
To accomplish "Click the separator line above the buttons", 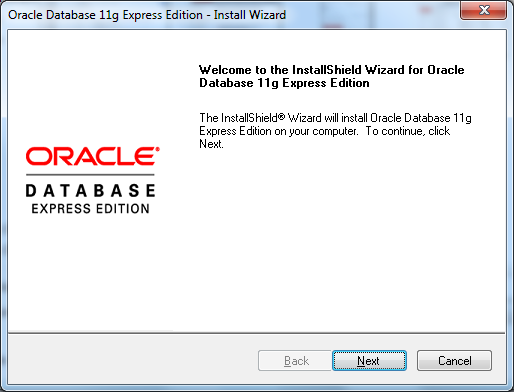I will click(257, 333).
